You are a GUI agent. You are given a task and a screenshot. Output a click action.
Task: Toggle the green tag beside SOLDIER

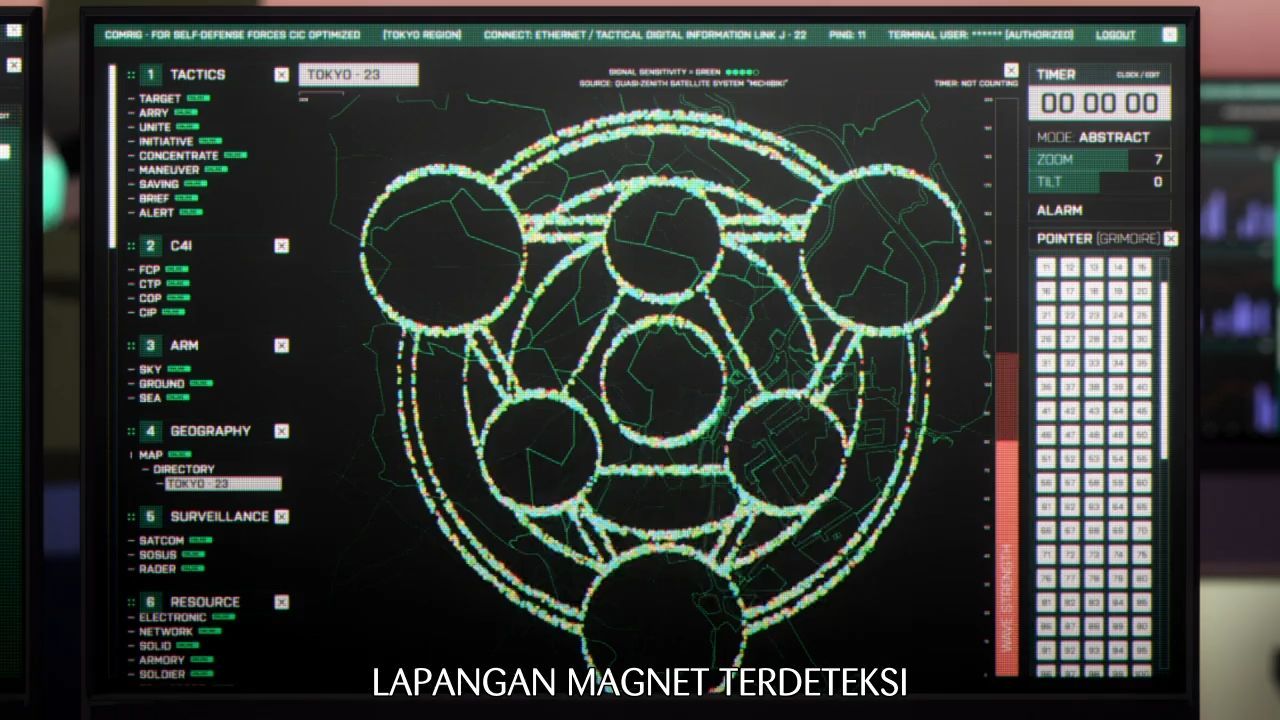click(x=202, y=674)
